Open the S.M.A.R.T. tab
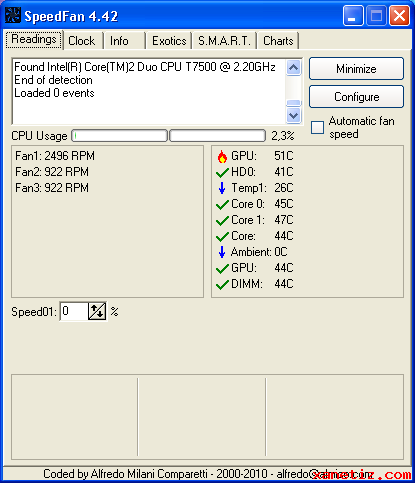 [x=224, y=41]
